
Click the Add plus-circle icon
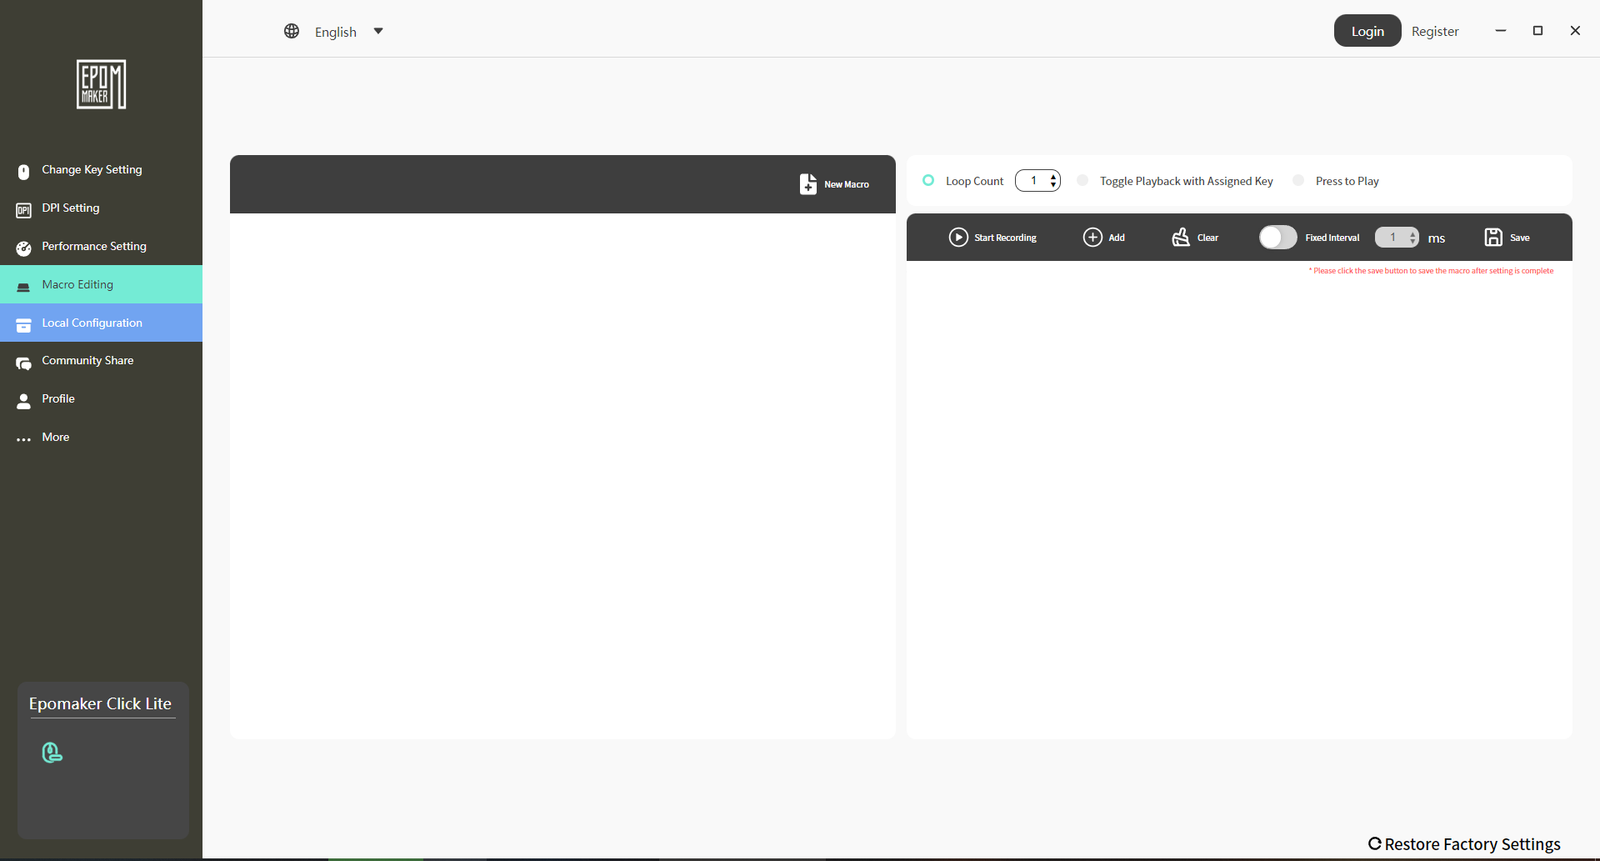(x=1093, y=237)
